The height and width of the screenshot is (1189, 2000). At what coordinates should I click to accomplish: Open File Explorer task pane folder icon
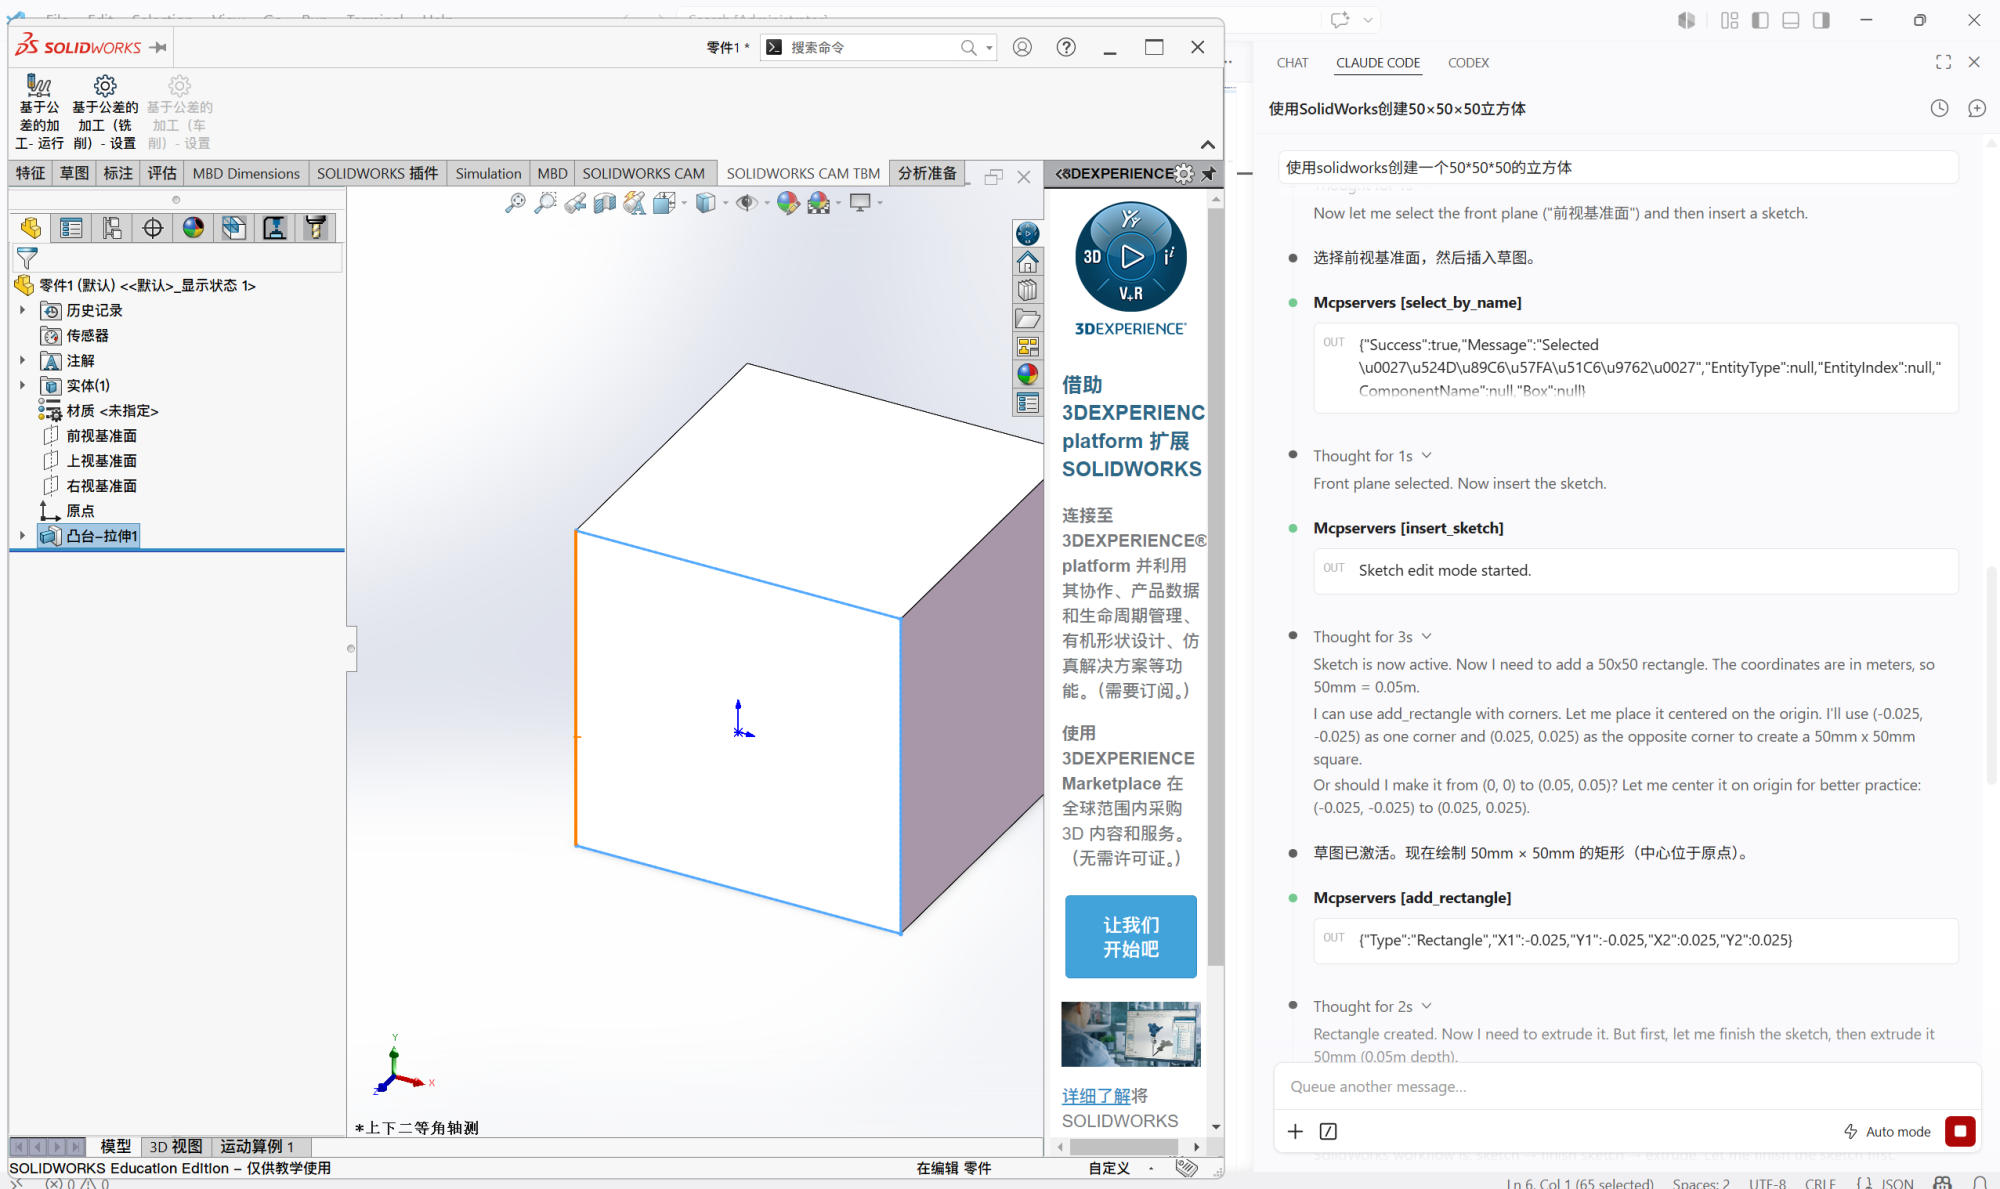[1027, 318]
